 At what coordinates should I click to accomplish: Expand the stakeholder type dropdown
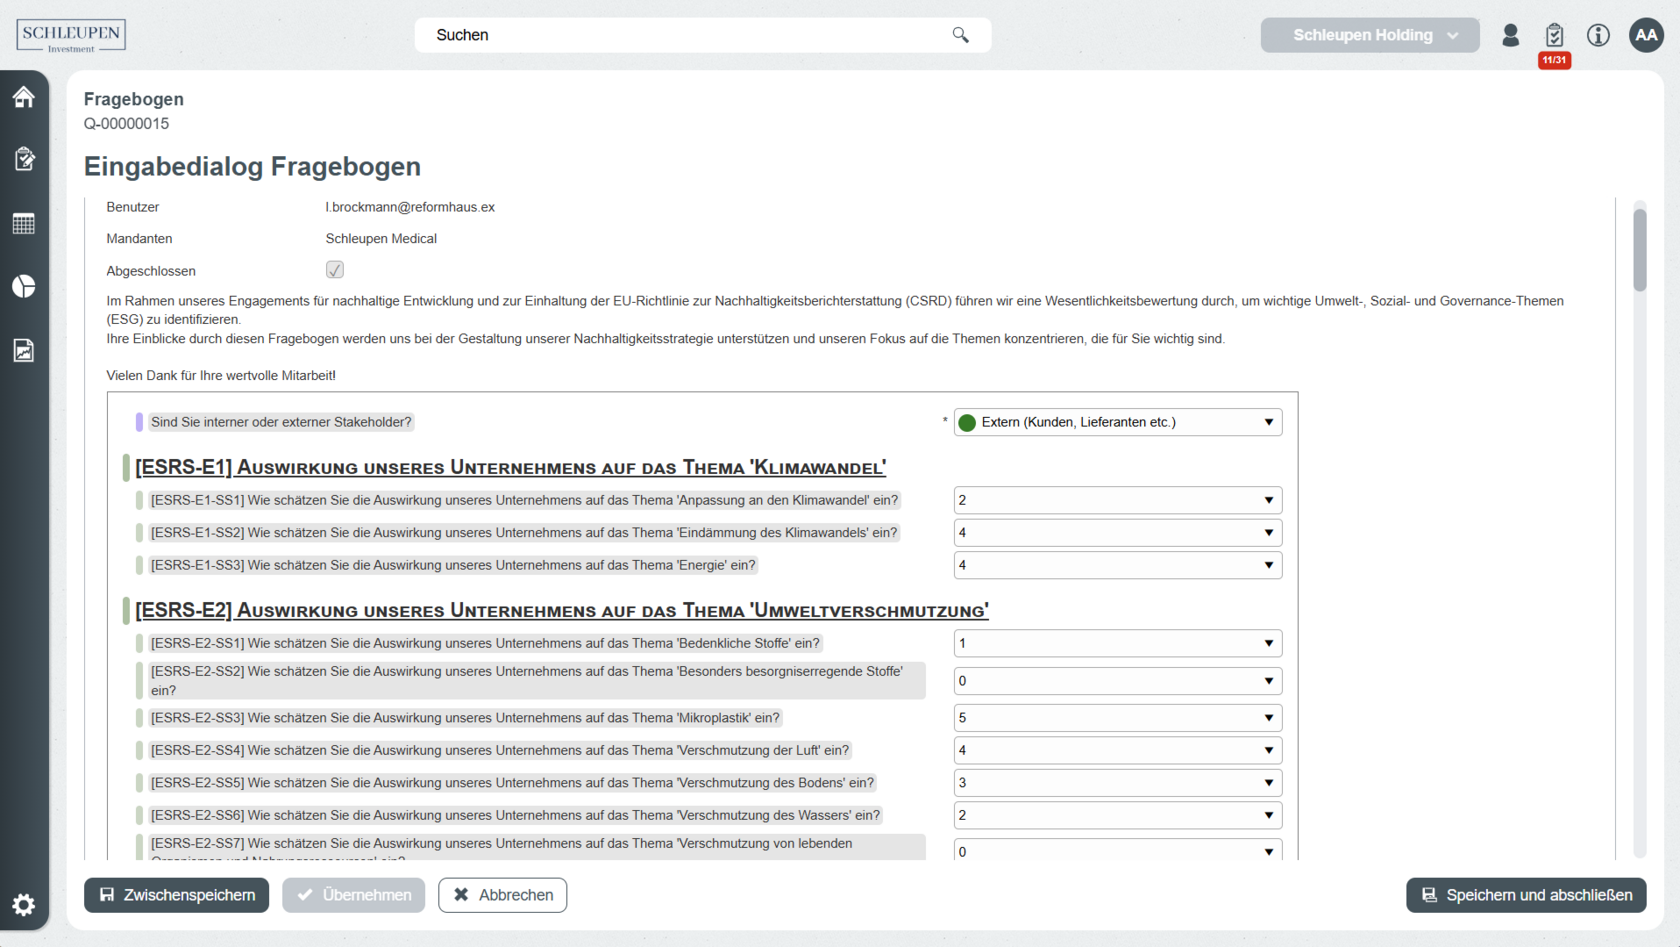tap(1117, 422)
